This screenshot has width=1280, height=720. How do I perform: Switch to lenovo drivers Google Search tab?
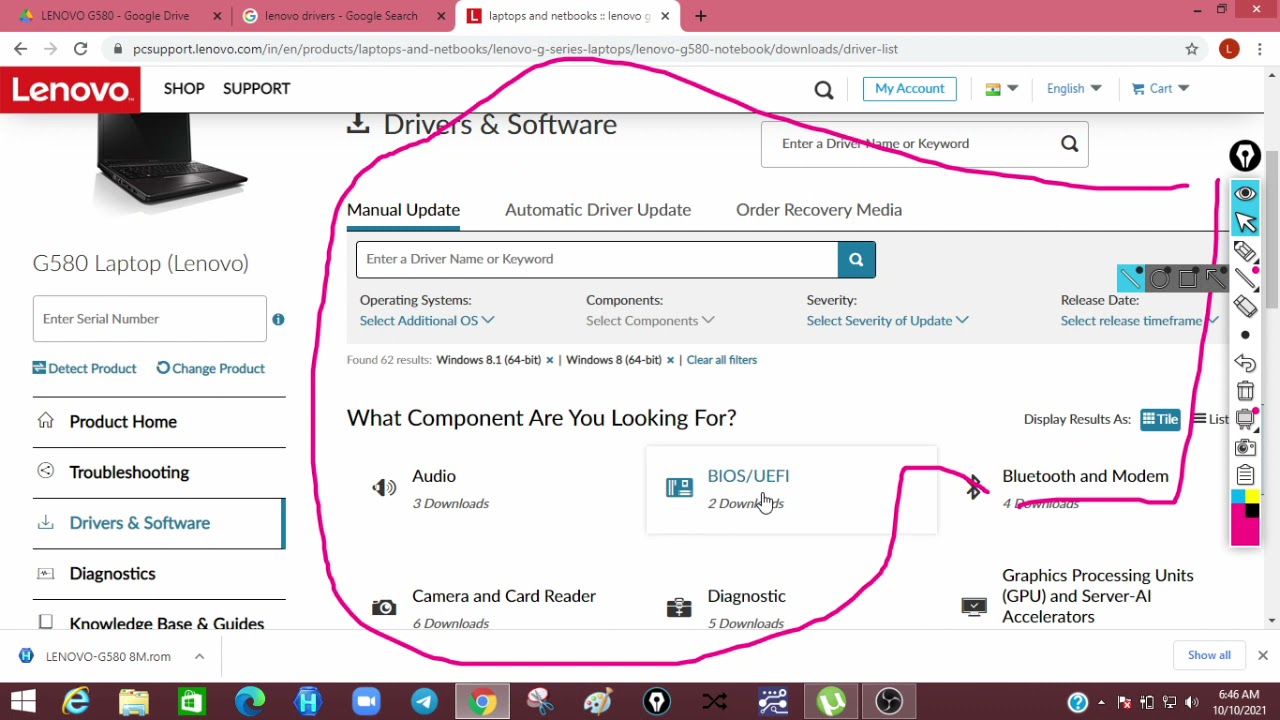click(341, 16)
